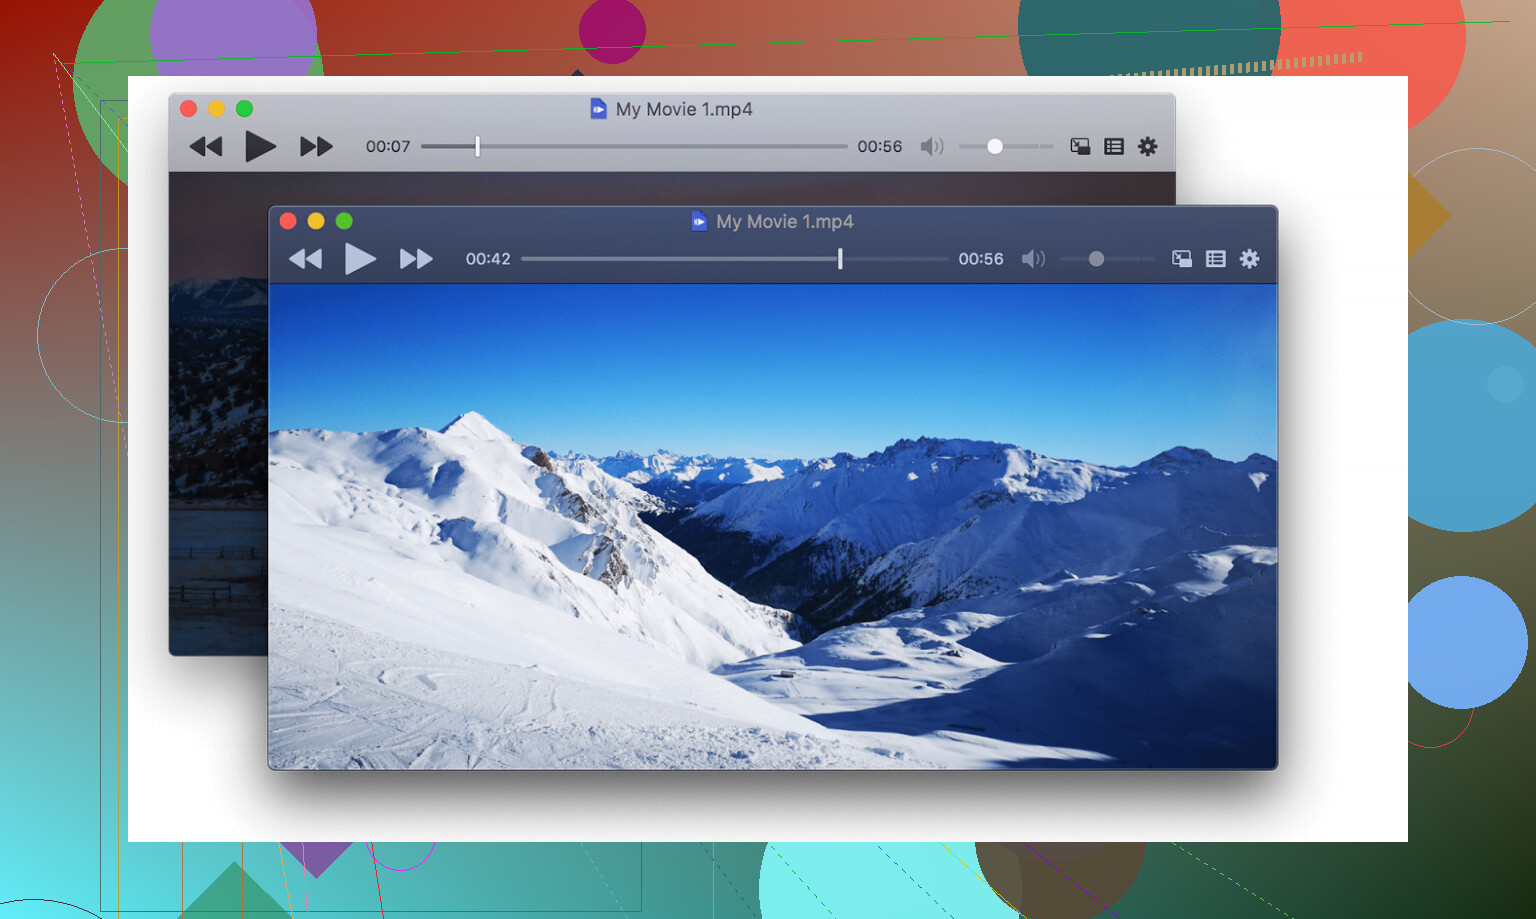Show the playlist in the back window
Screen dimensions: 1536x919
1113,147
